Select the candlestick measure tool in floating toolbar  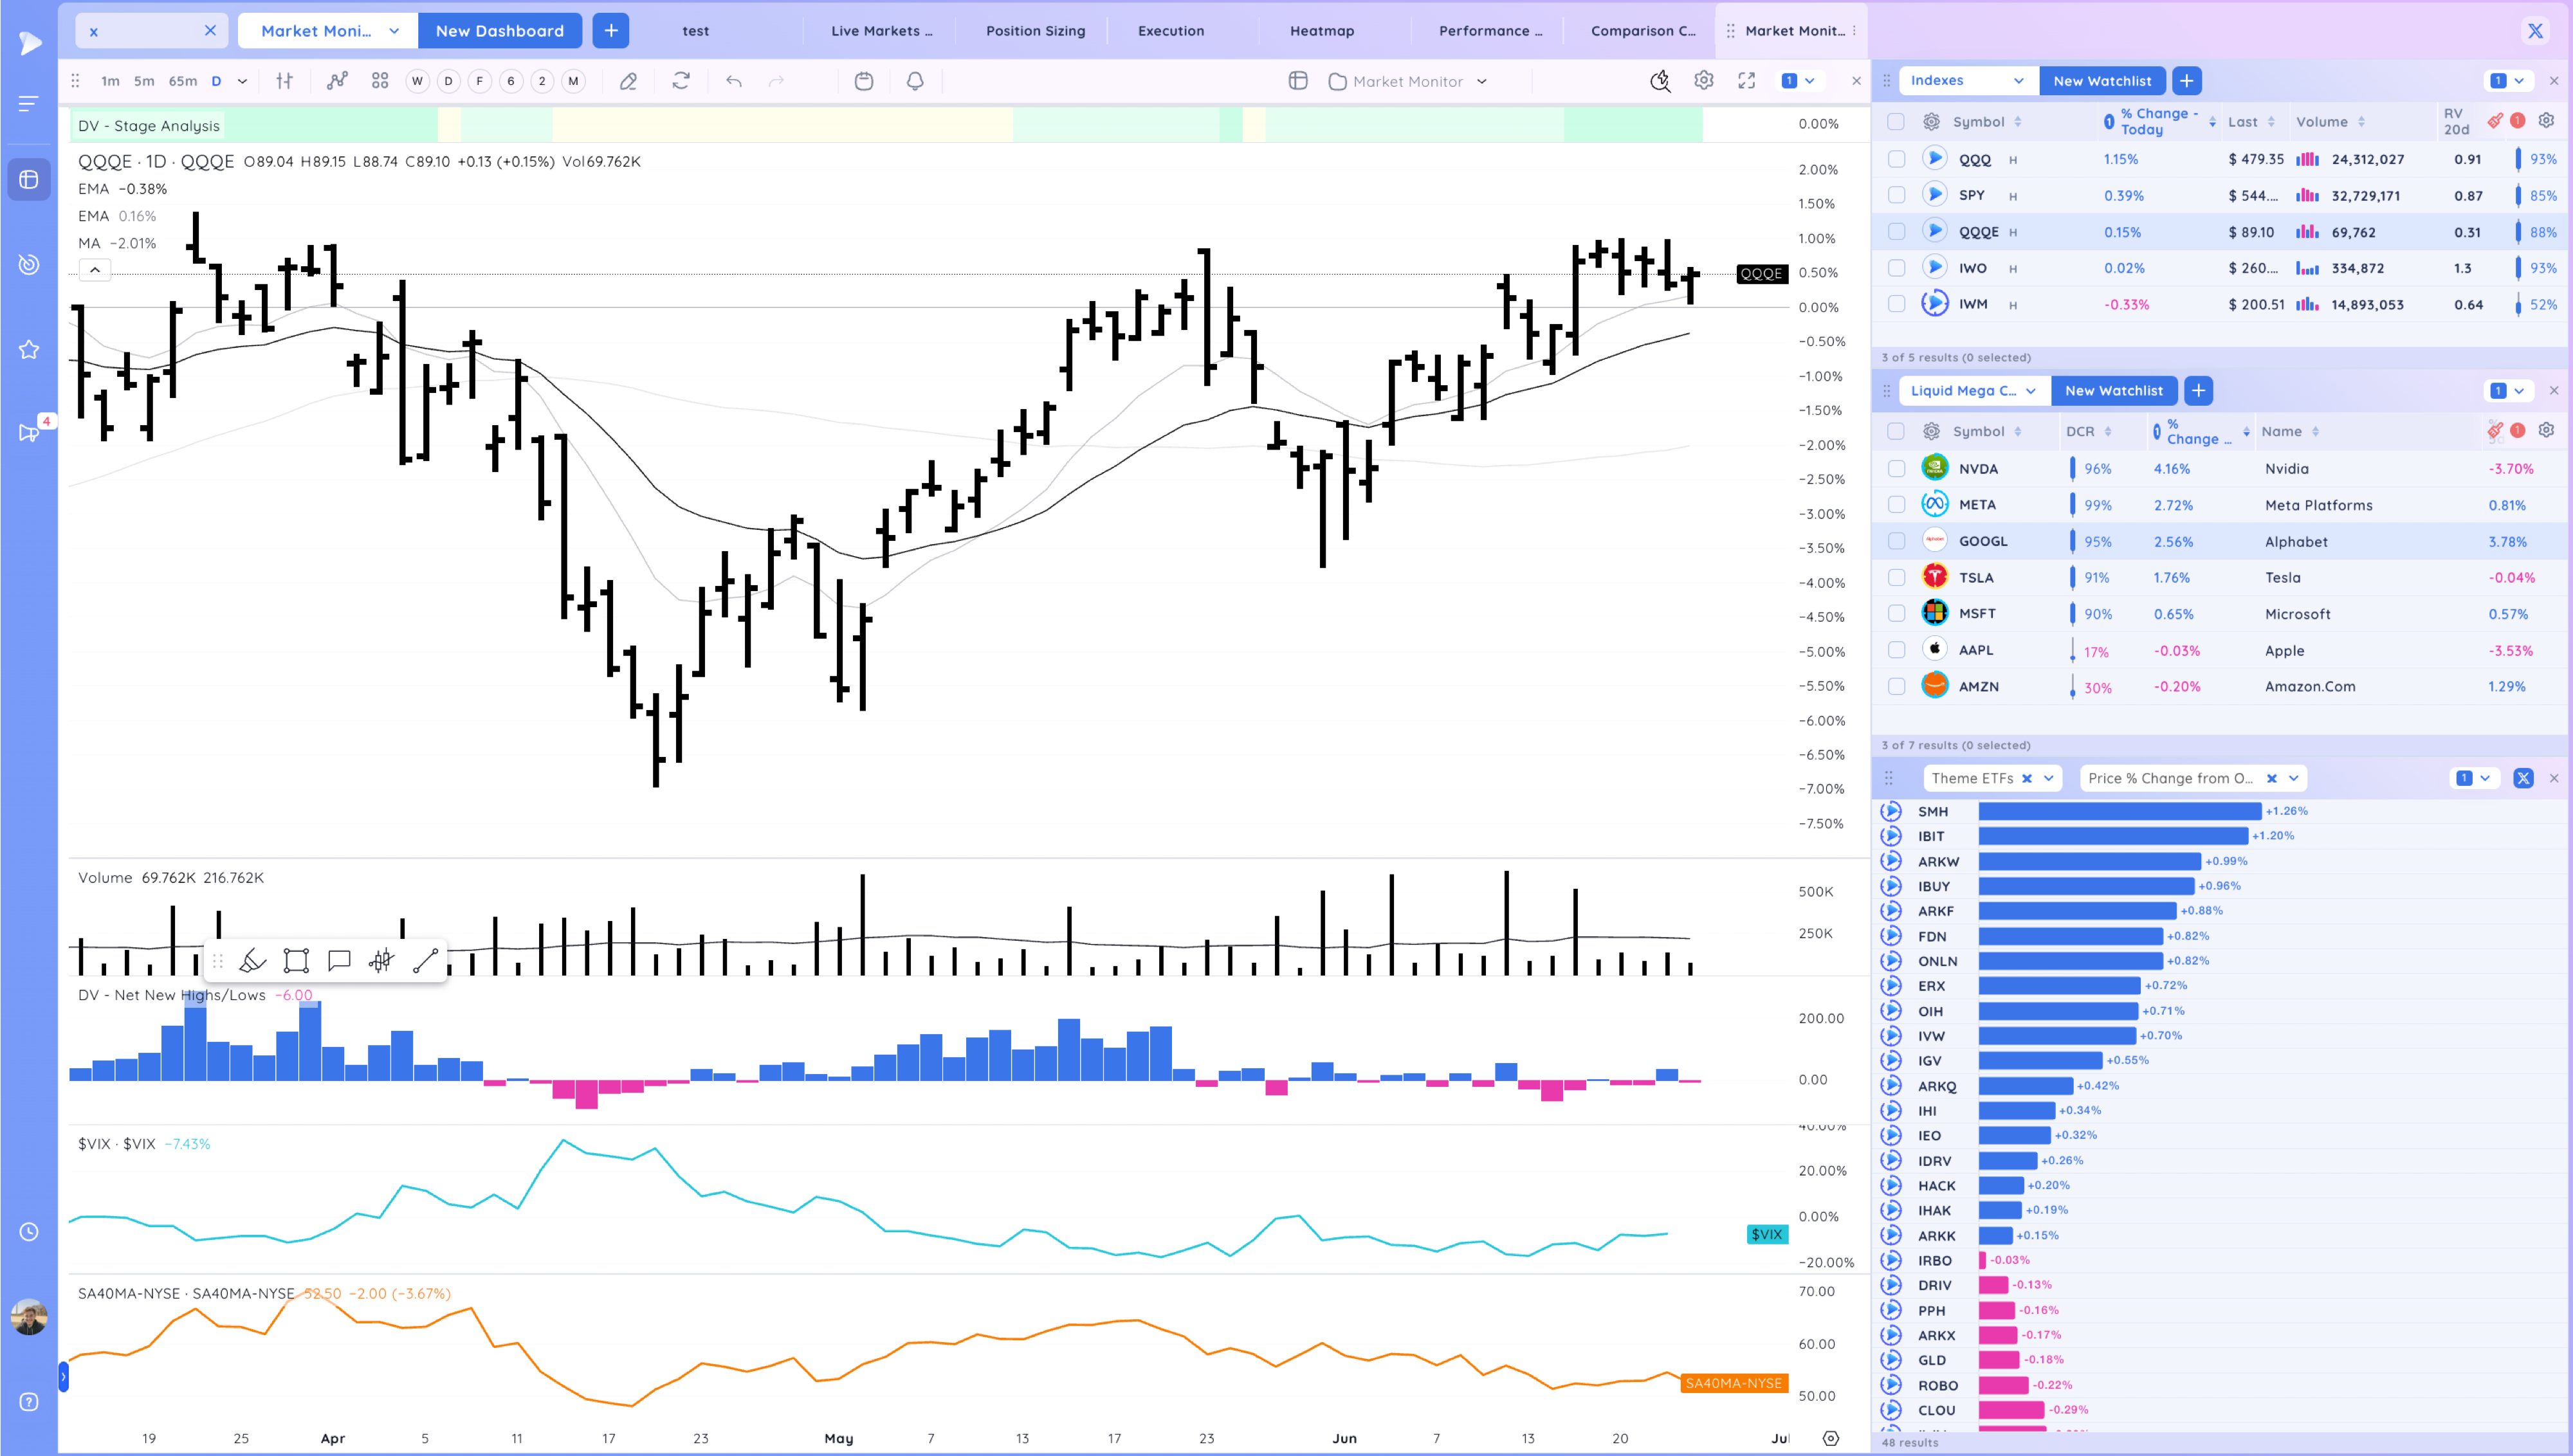point(381,961)
